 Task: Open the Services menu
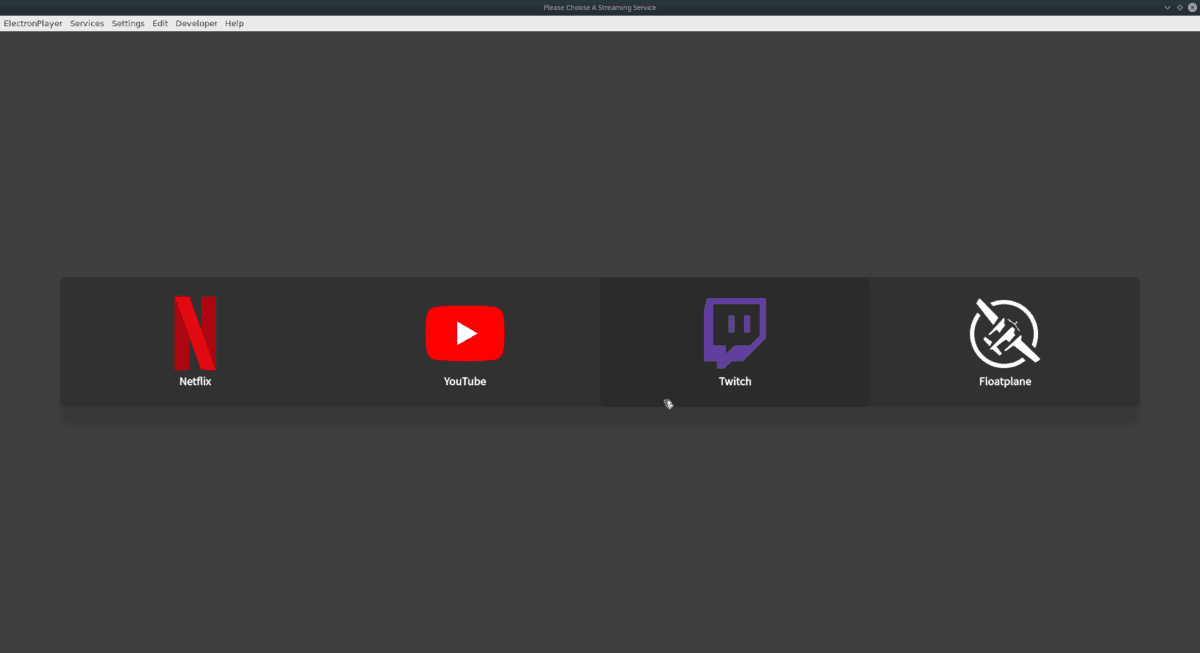(x=87, y=23)
